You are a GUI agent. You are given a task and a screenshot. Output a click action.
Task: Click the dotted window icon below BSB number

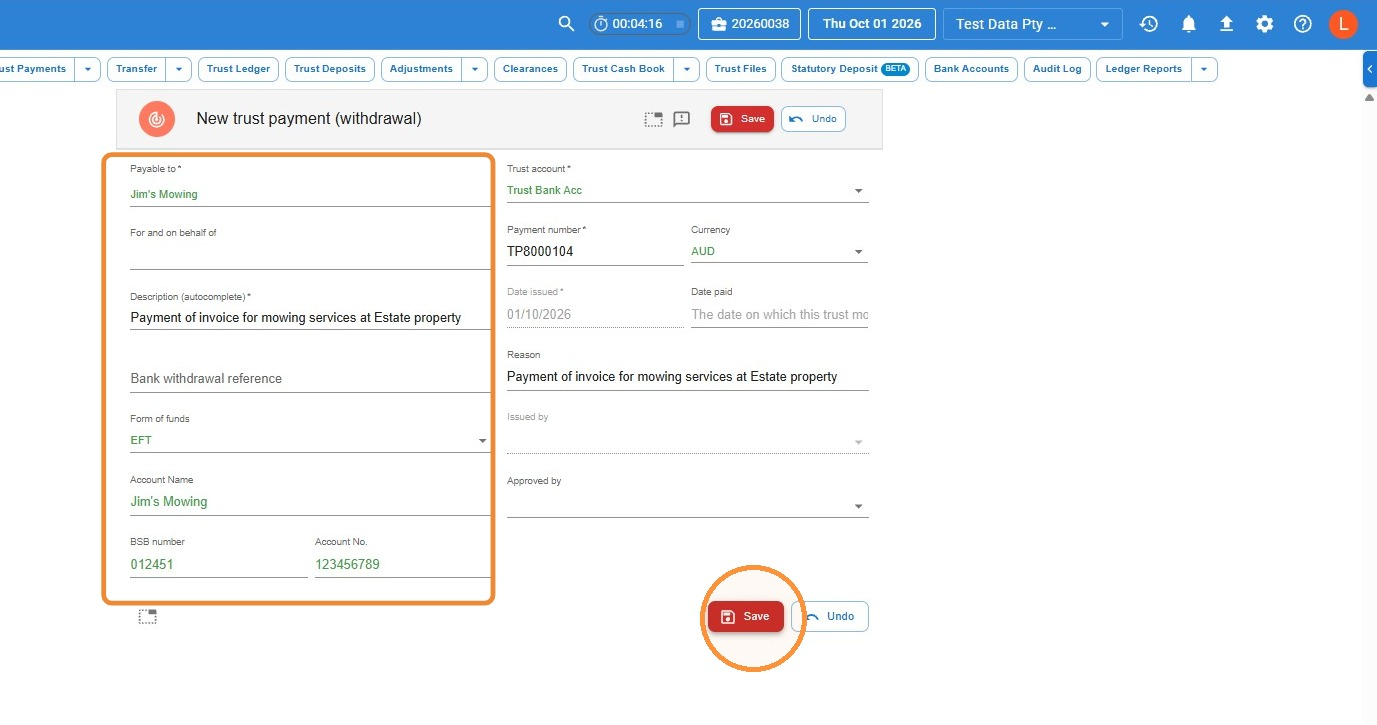148,617
